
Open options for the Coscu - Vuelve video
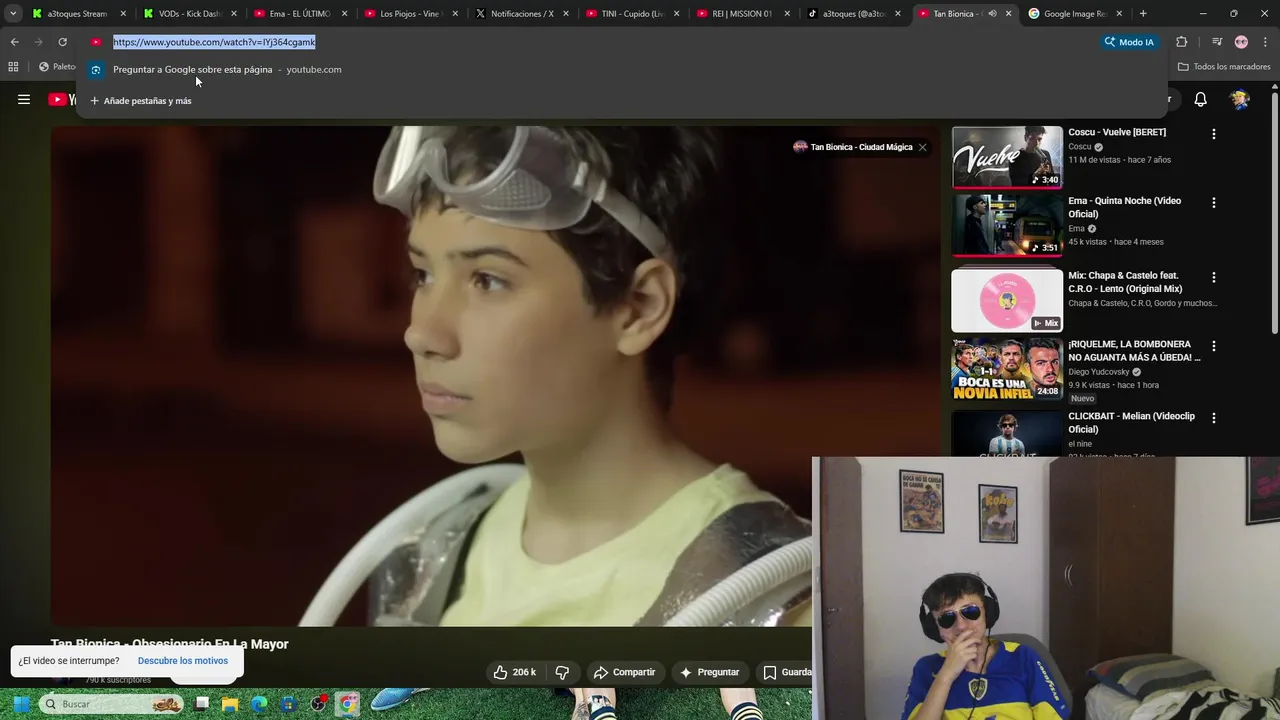pos(1214,134)
